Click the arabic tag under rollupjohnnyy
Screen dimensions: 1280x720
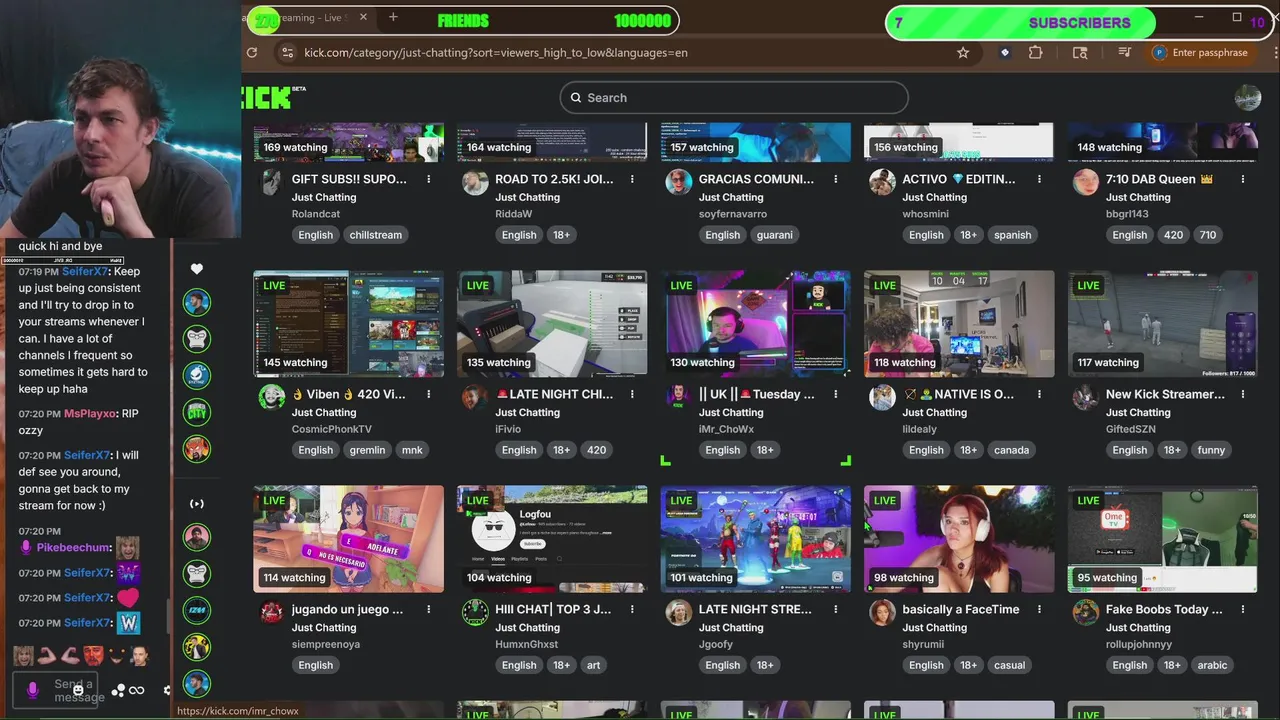[x=1212, y=665]
